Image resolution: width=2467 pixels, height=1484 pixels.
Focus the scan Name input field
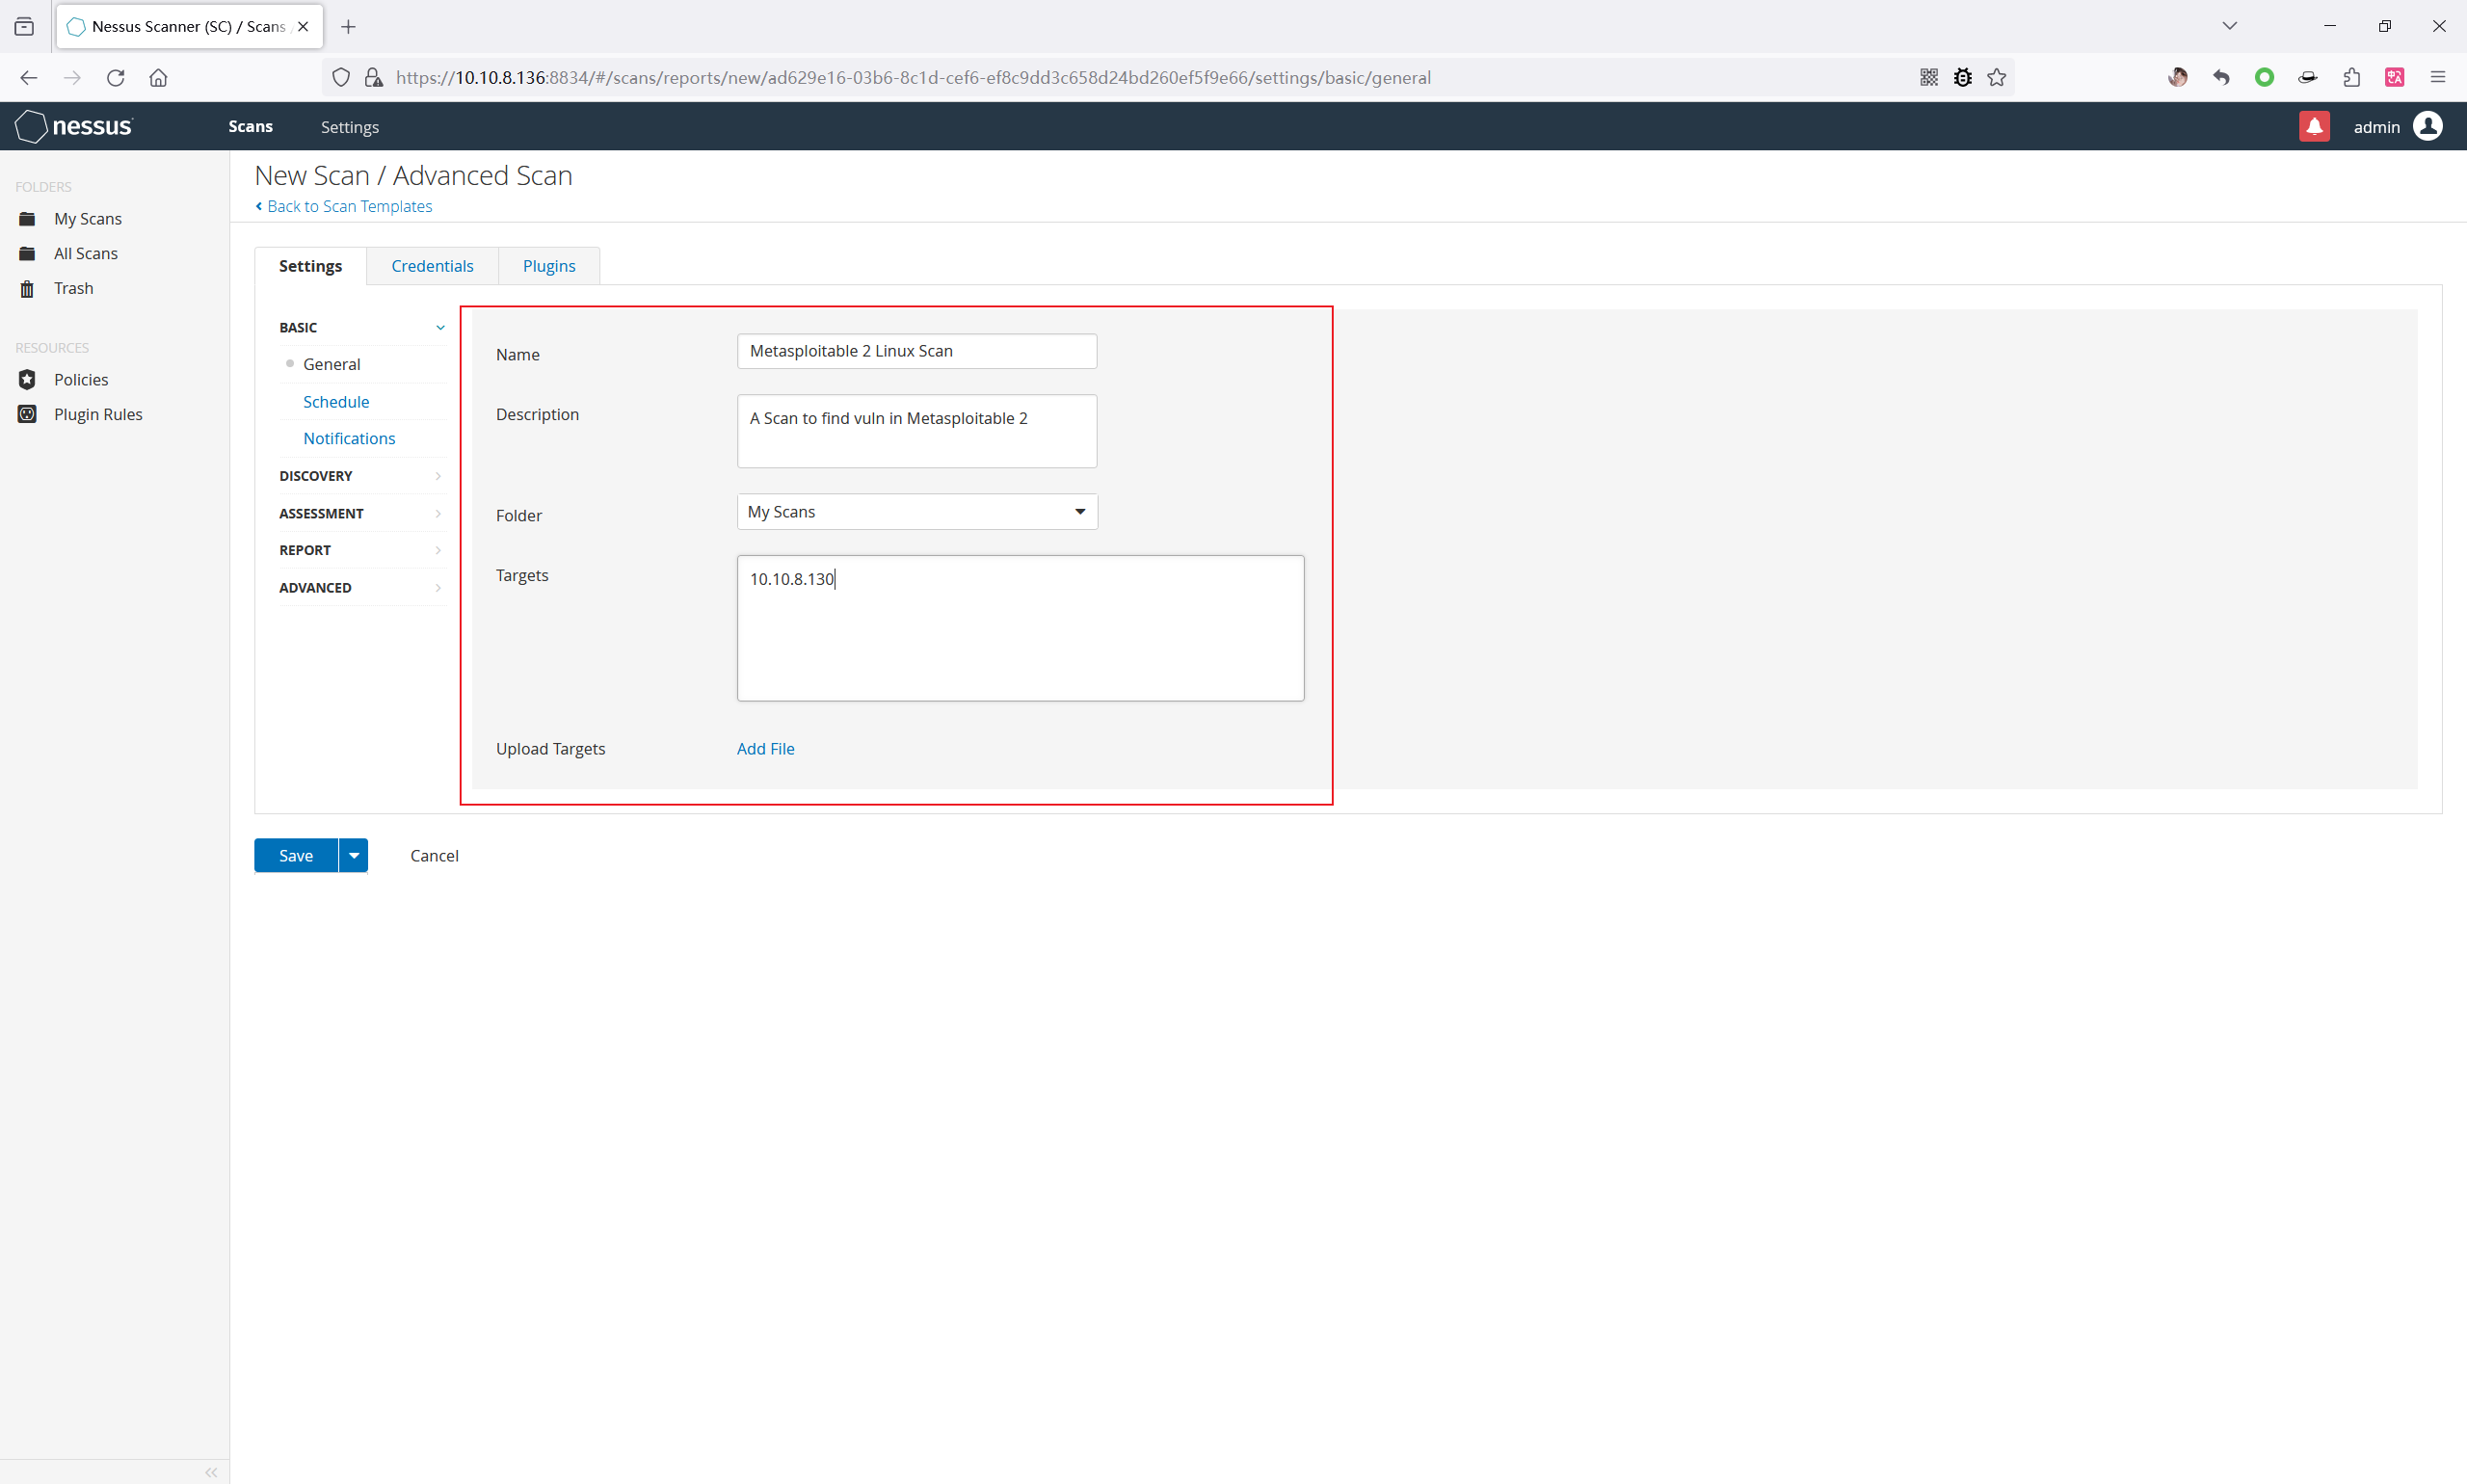click(x=917, y=351)
